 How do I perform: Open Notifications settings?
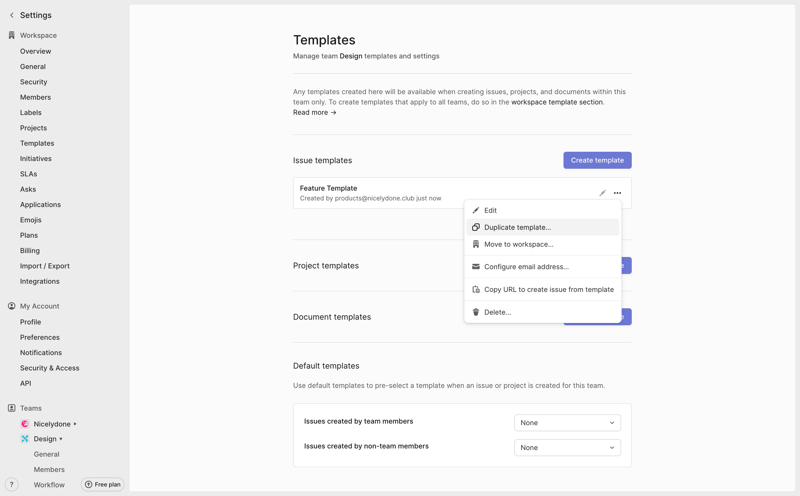(x=41, y=353)
